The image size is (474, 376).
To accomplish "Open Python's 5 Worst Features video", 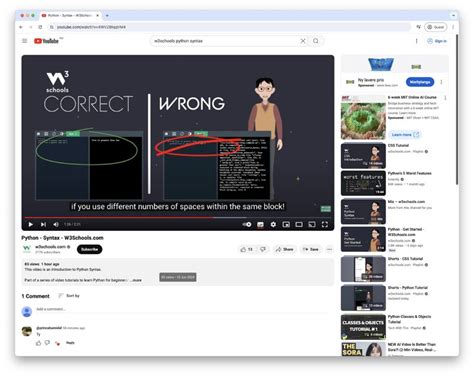I will click(x=363, y=183).
